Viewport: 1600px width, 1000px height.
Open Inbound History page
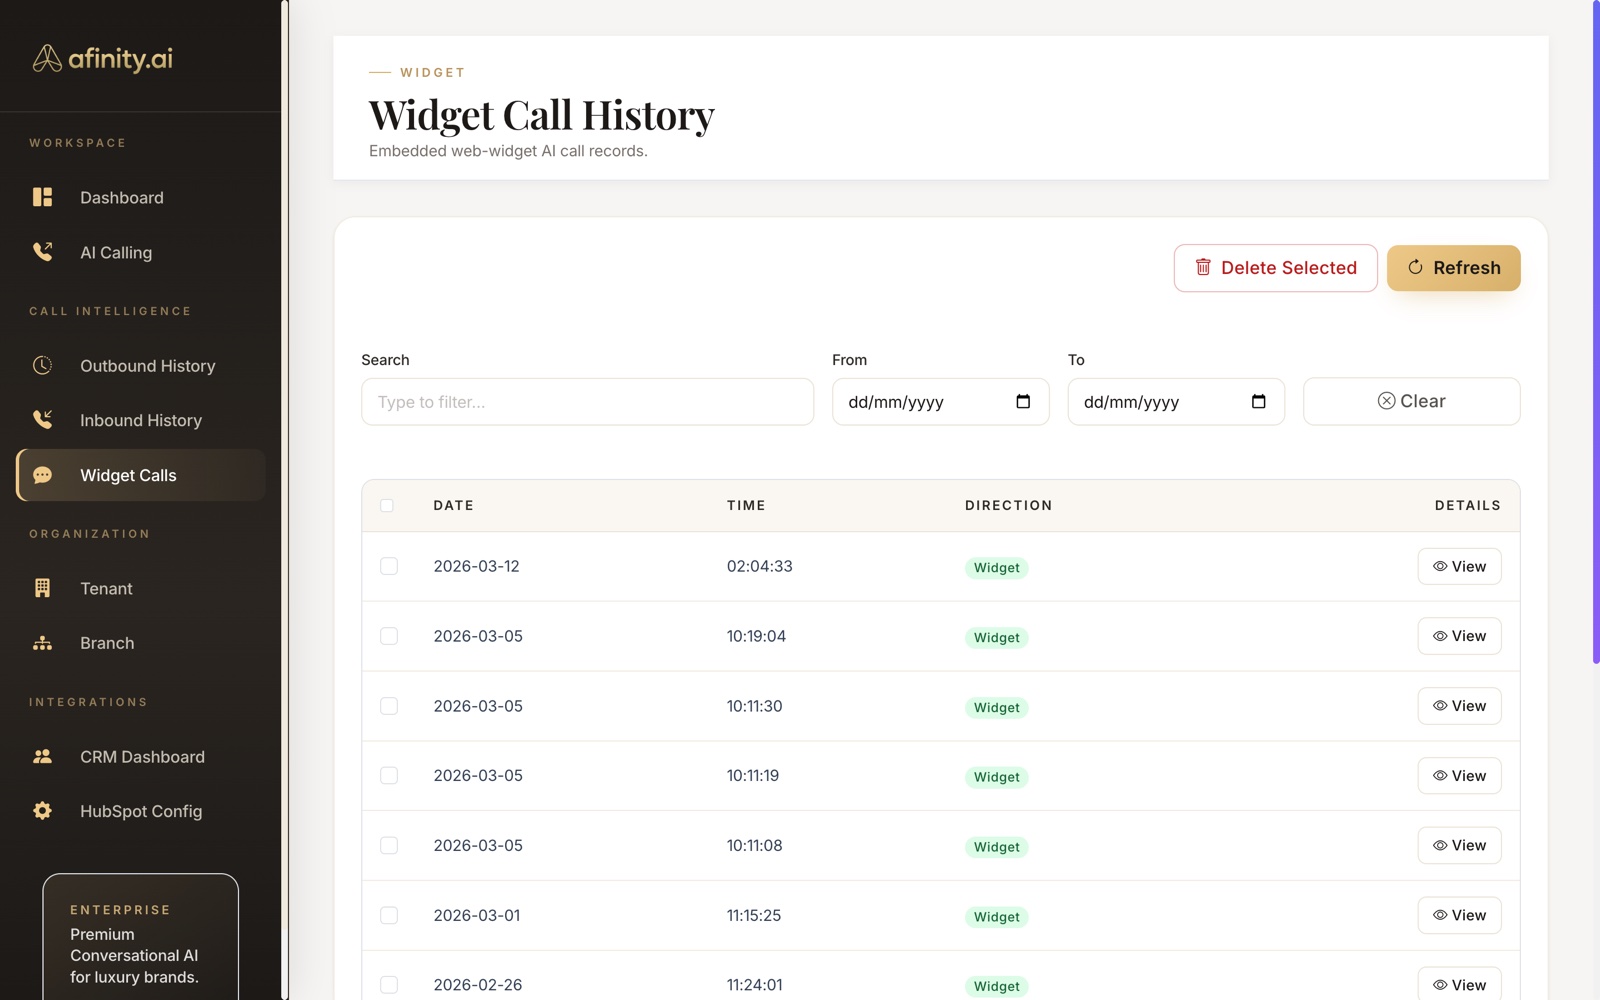pyautogui.click(x=141, y=420)
